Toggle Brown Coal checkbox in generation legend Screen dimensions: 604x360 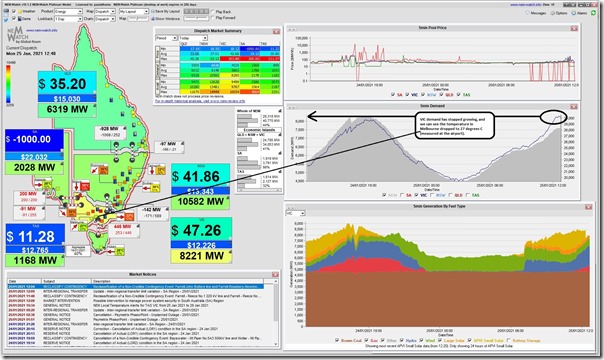[x=337, y=340]
